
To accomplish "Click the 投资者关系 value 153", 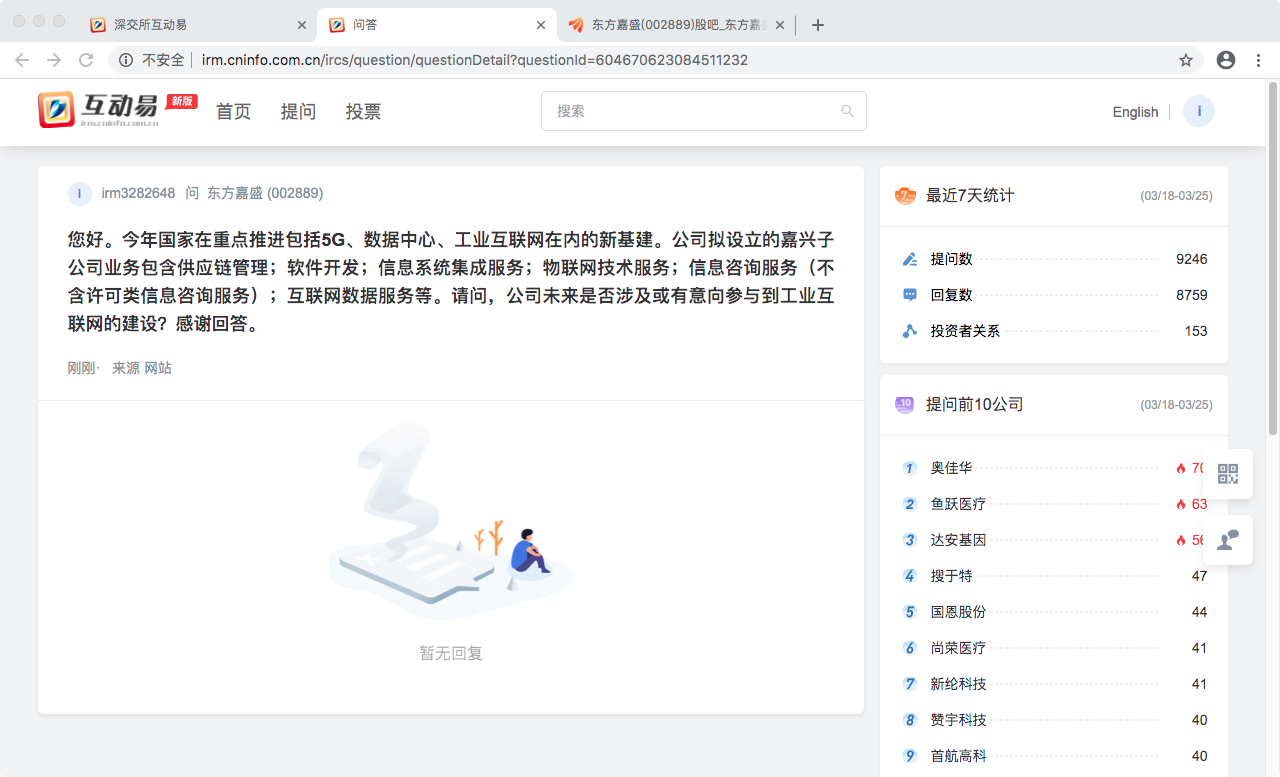I will [x=1196, y=331].
